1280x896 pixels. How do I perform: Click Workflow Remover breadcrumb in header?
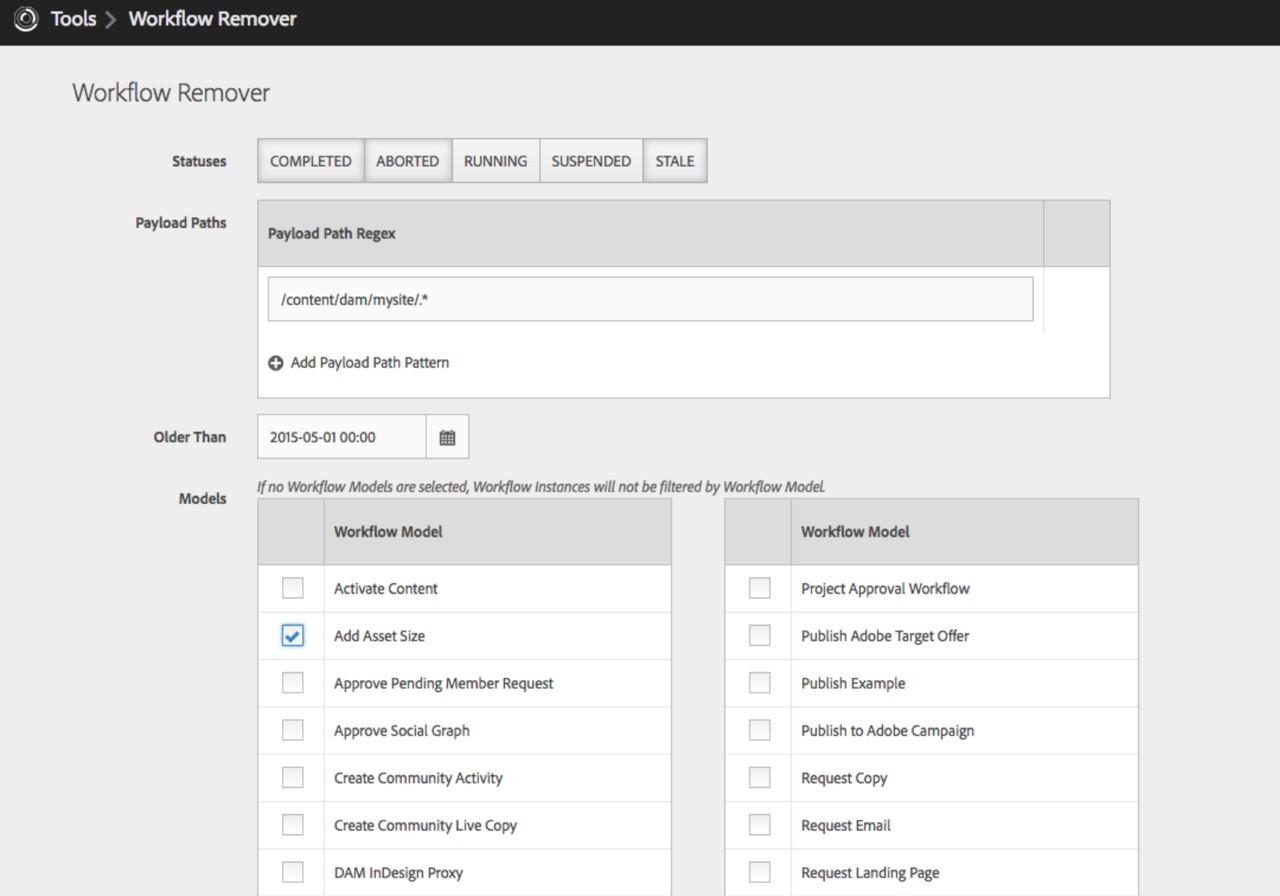tap(212, 18)
